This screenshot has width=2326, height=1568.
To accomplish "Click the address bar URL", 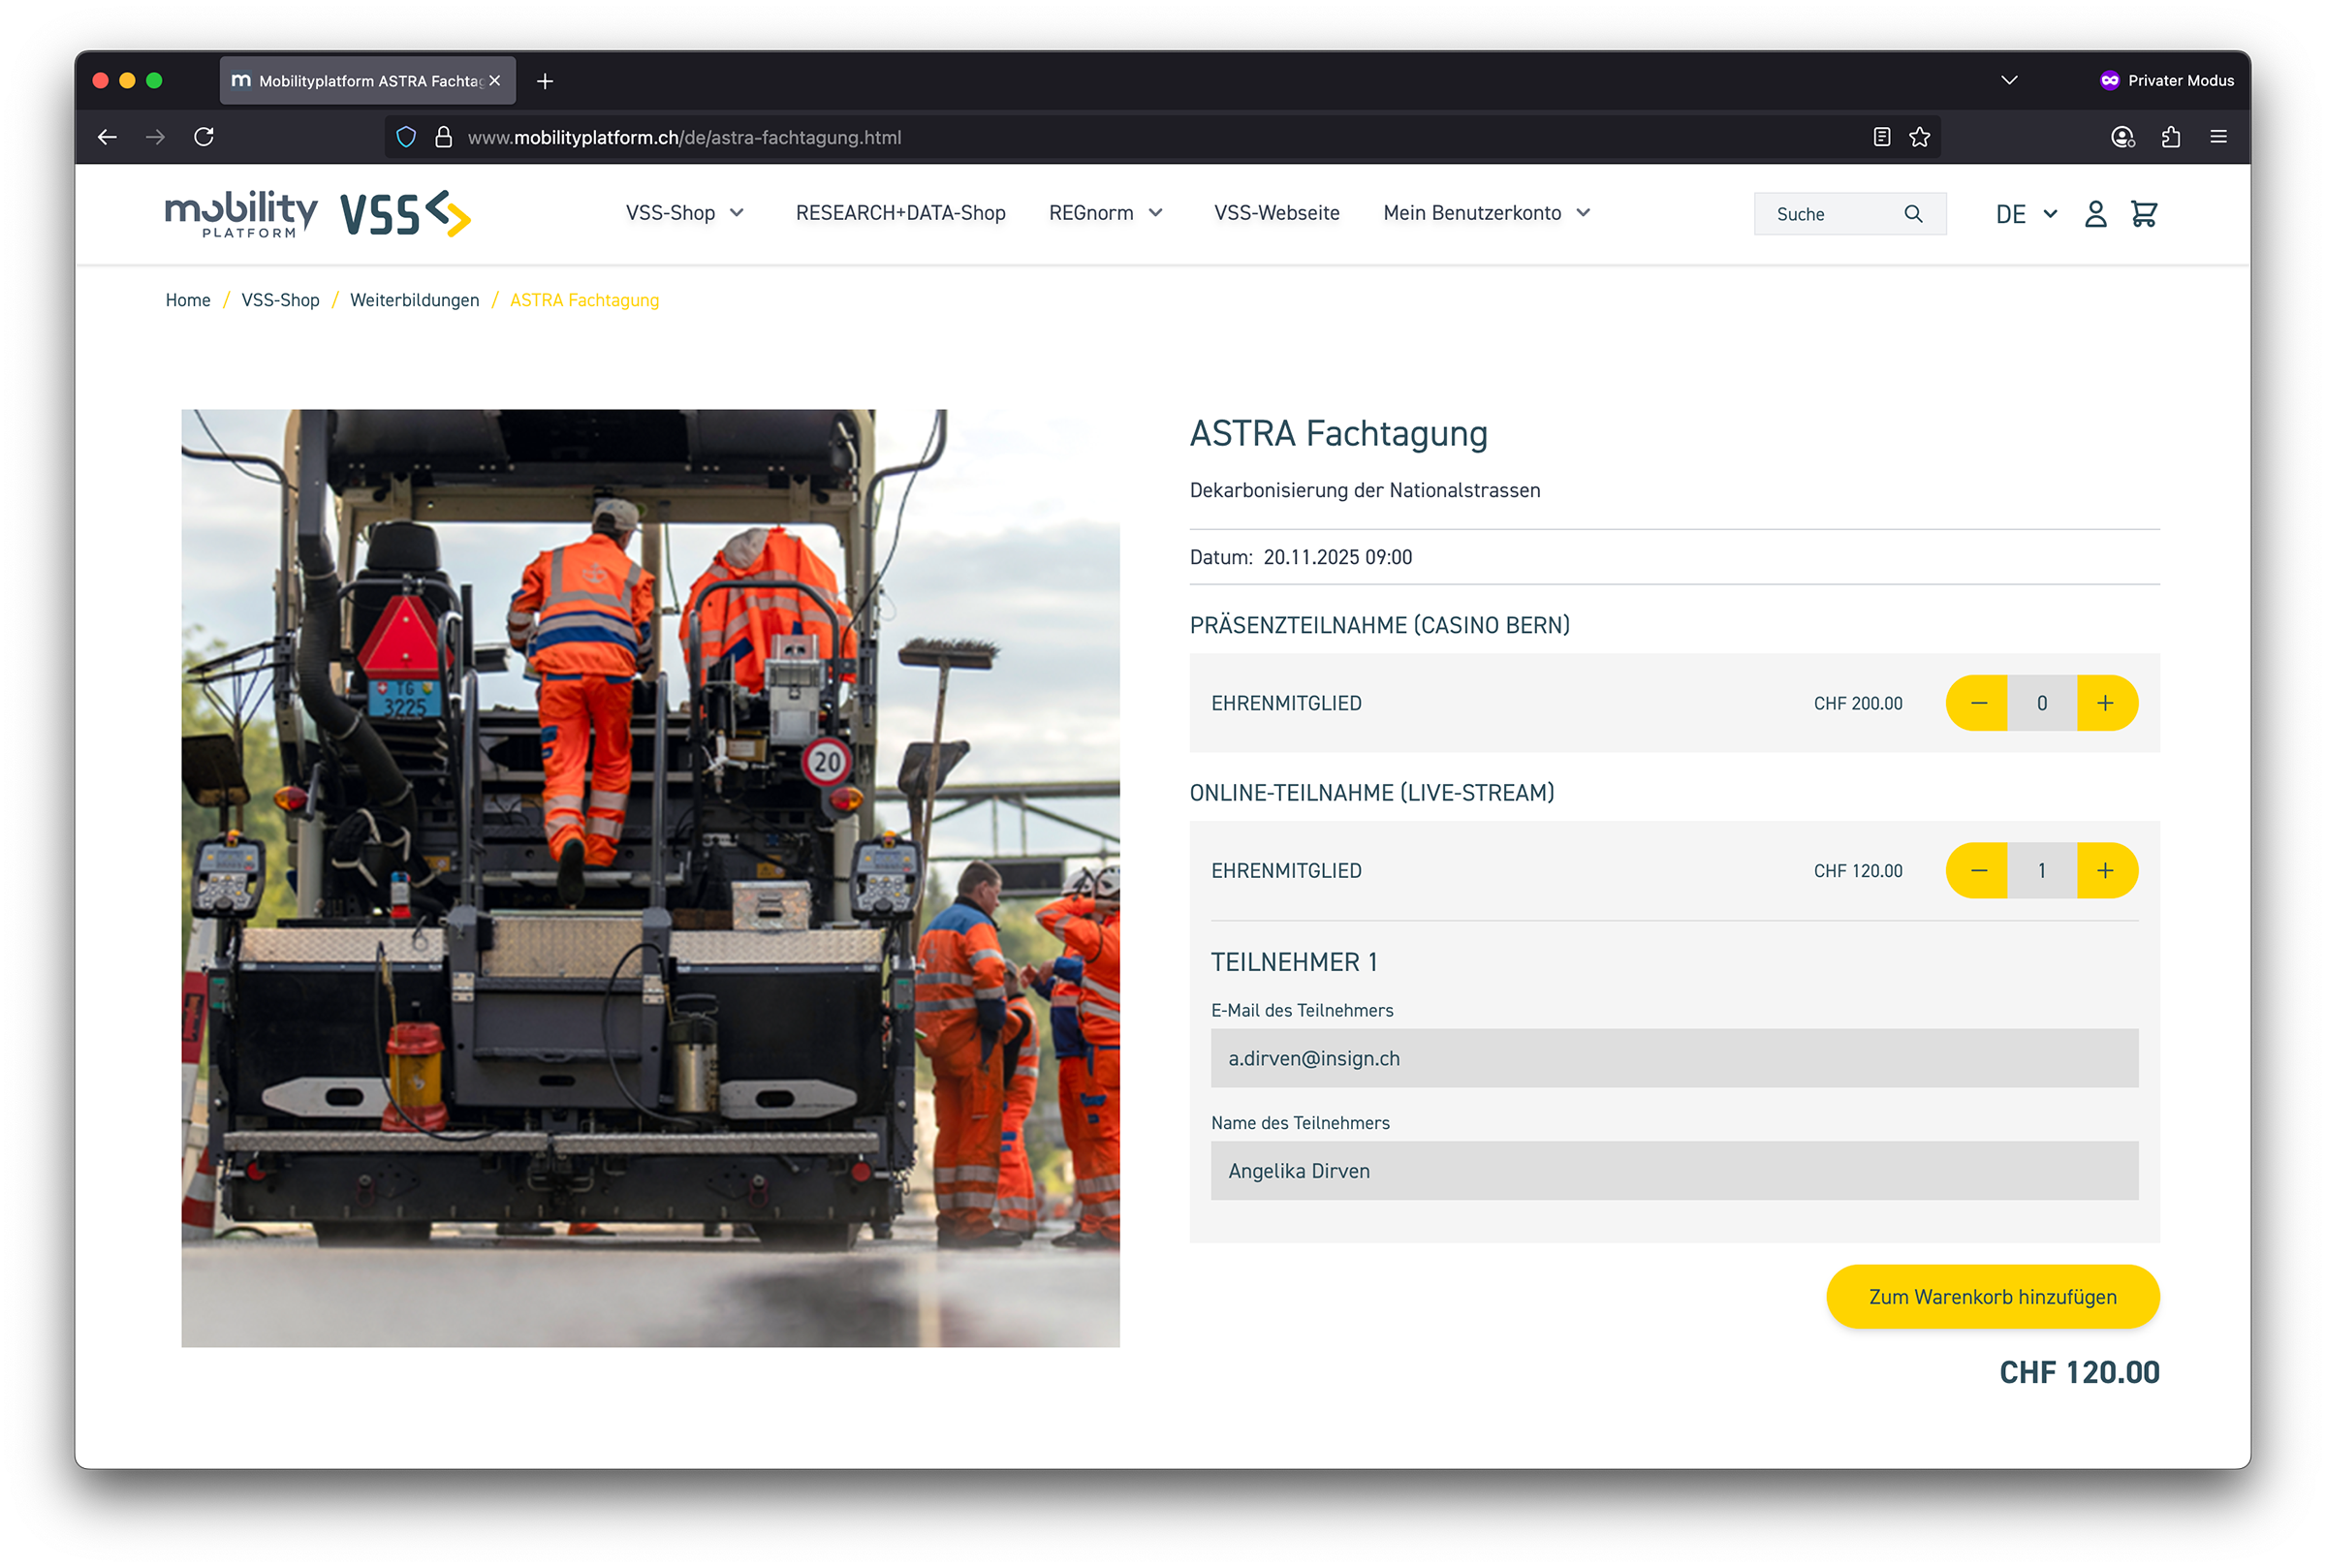I will [x=684, y=137].
